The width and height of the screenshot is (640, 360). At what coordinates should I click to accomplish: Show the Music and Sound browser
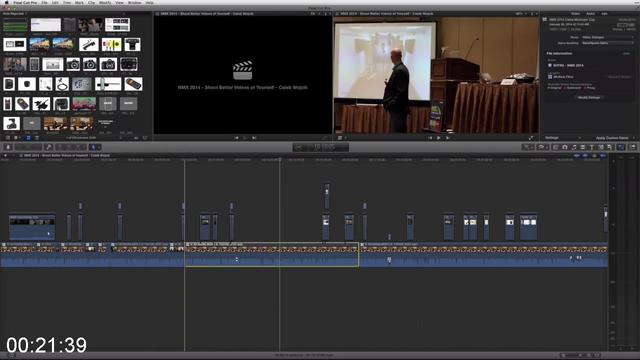(574, 147)
